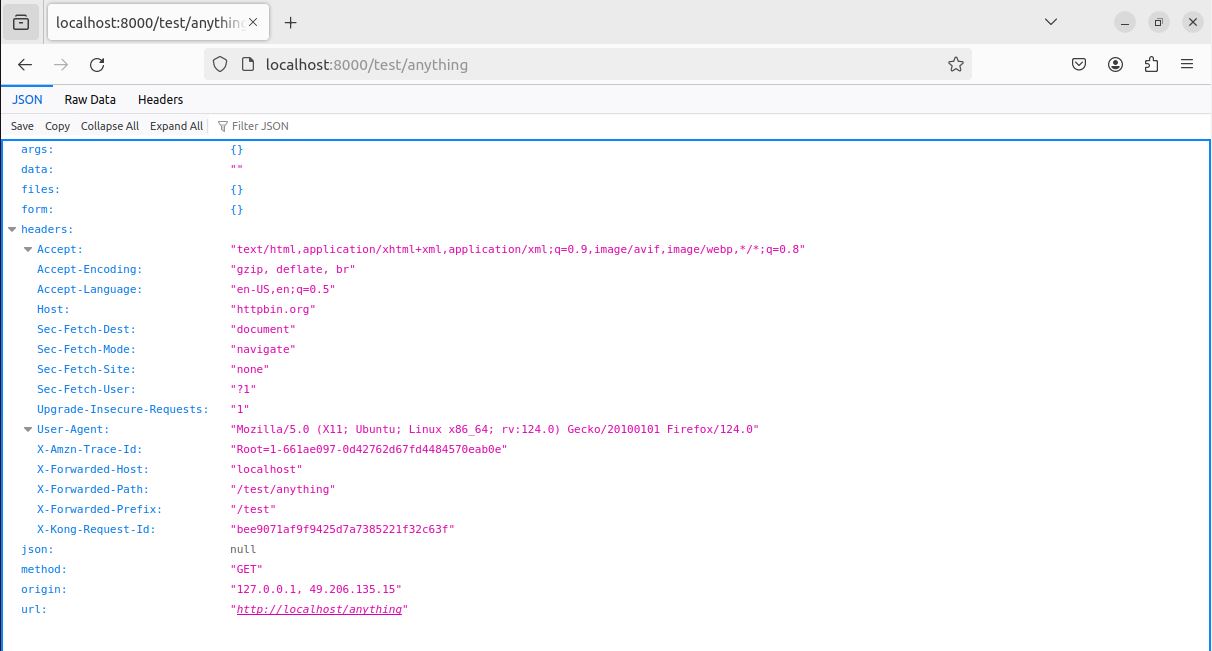Screen dimensions: 1212x651
Task: Go back with the back arrow
Action: click(25, 64)
